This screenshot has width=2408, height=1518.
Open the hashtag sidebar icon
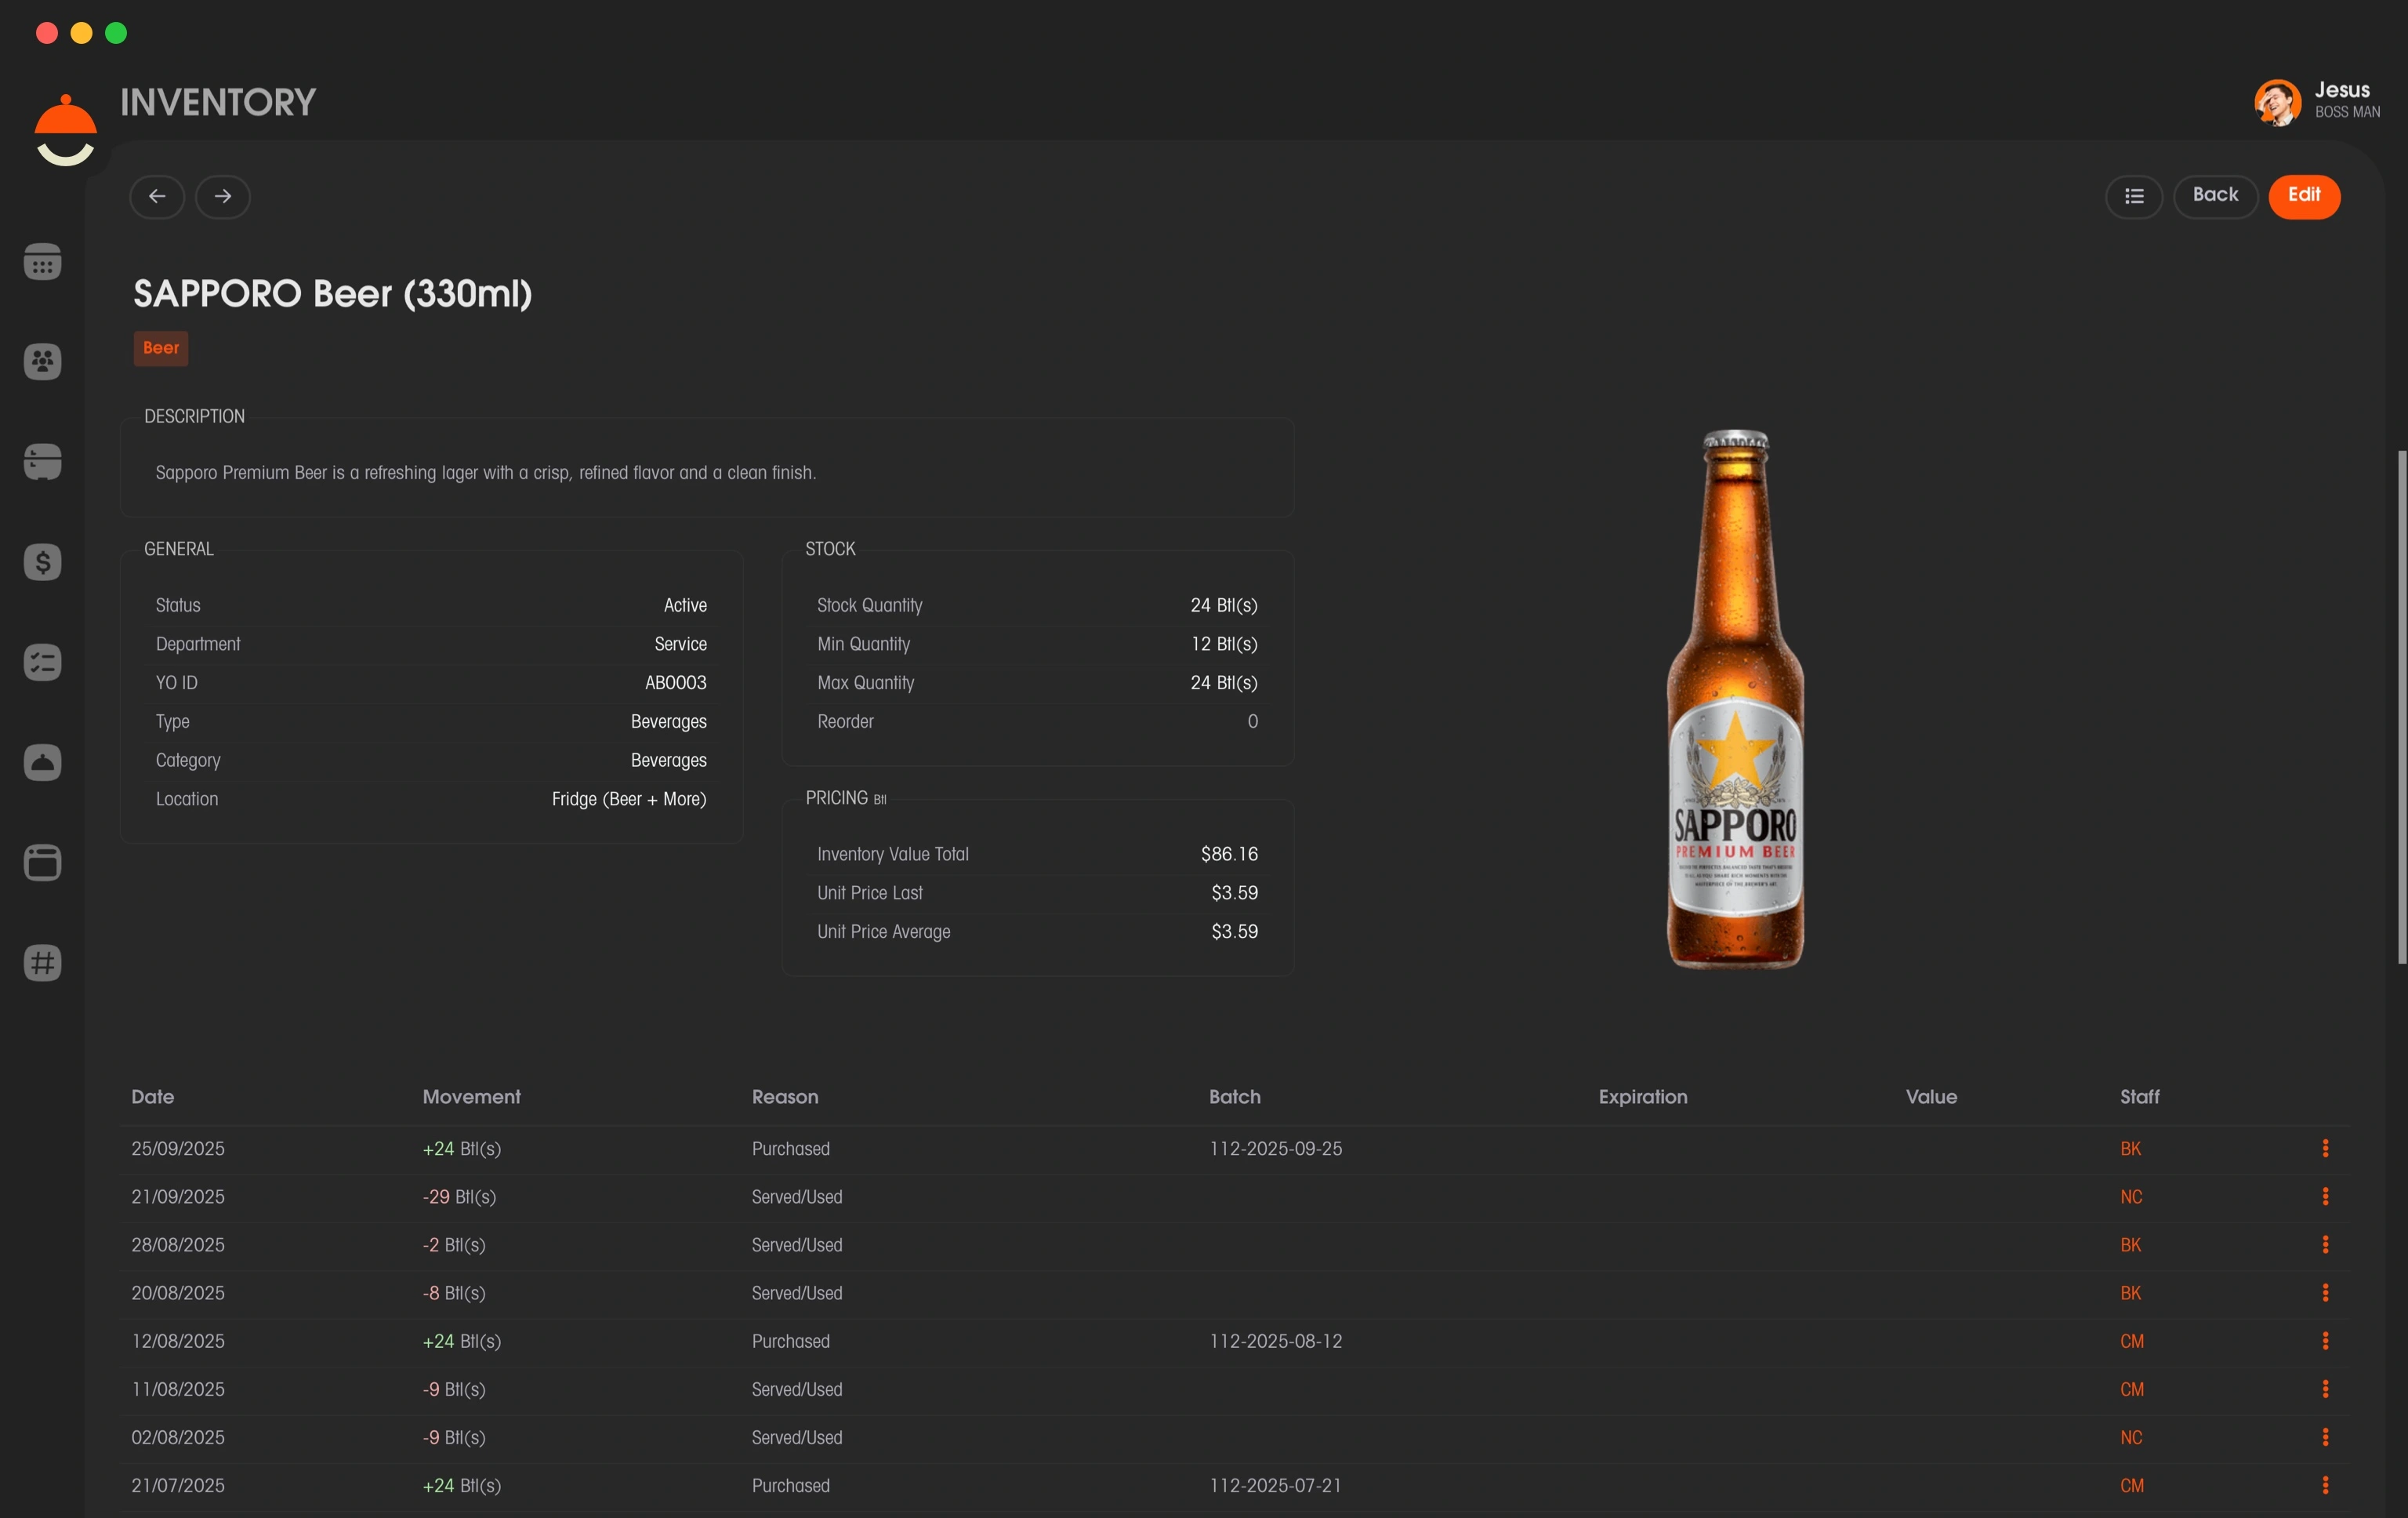point(42,963)
